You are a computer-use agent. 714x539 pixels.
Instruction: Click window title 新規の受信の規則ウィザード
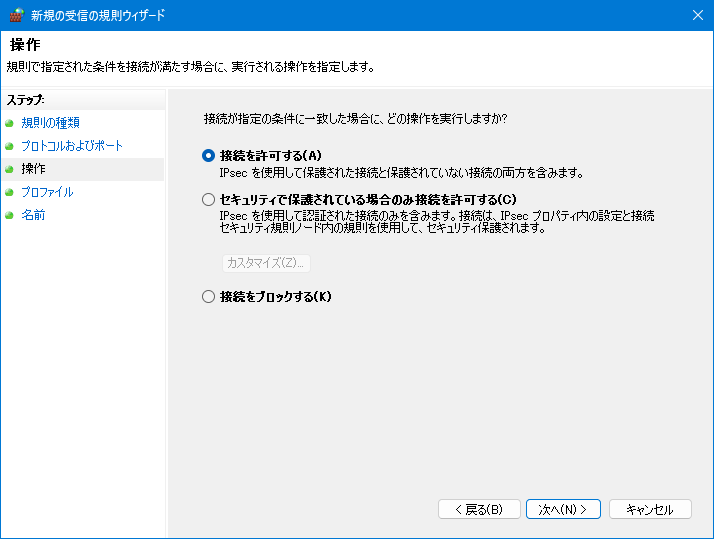tap(98, 15)
